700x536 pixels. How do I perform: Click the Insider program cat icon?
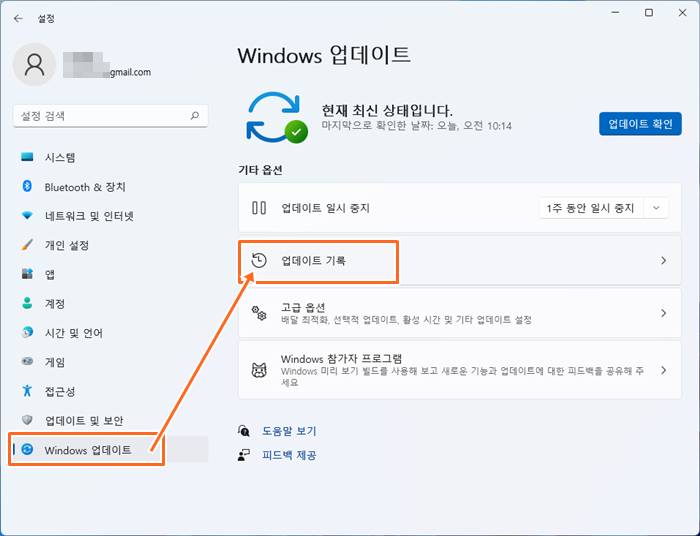(x=259, y=370)
